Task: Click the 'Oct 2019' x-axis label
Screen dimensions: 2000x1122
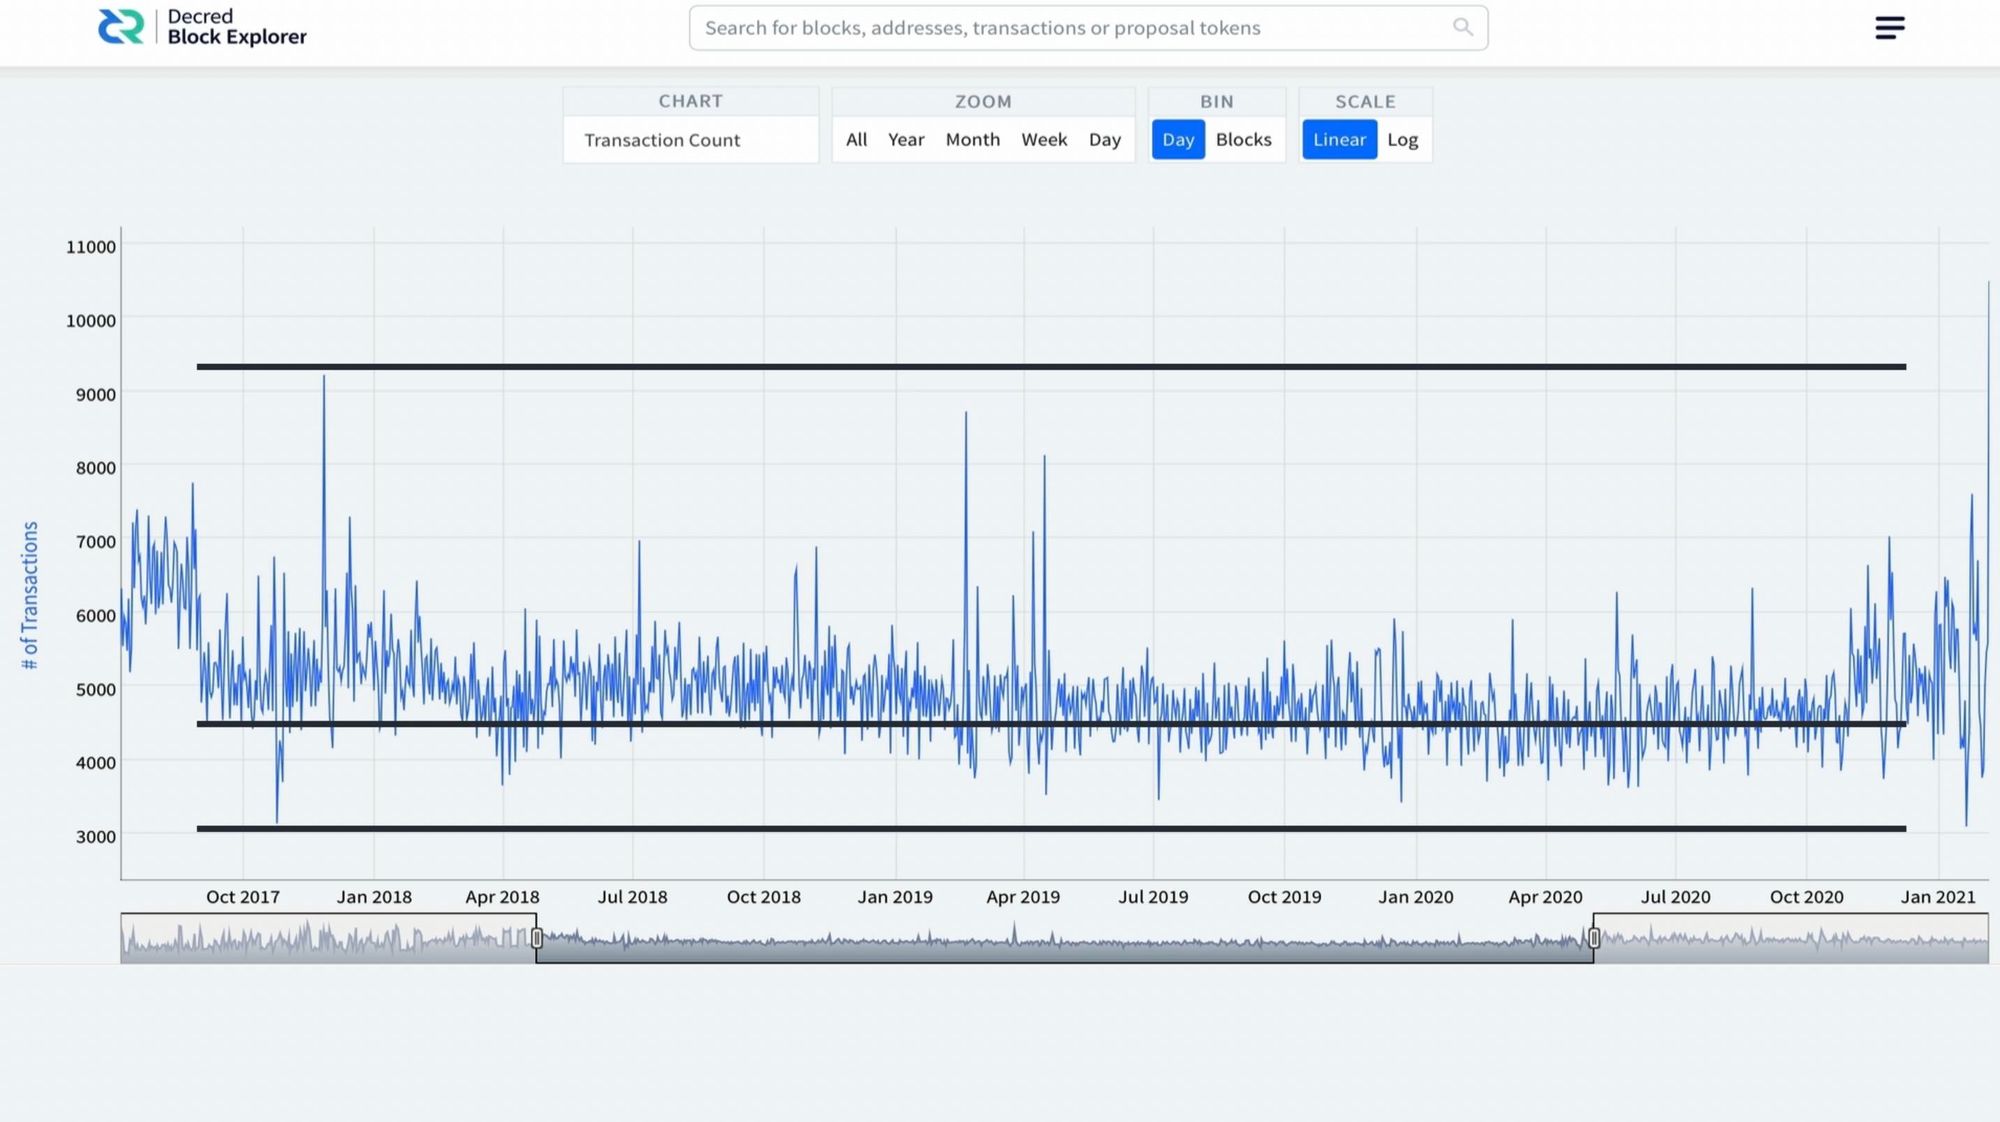Action: pyautogui.click(x=1285, y=897)
